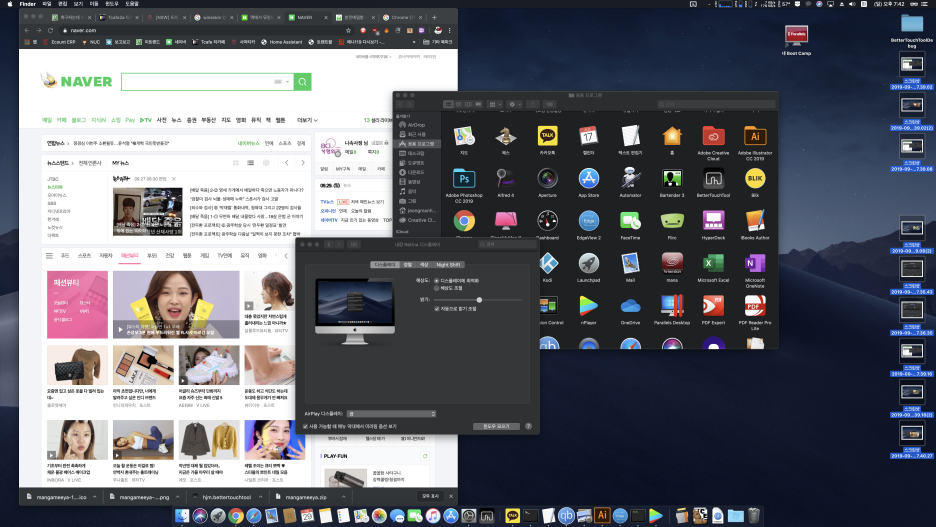Screen dimensions: 936x527
Task: Switch to the Night Shift tab
Action: tap(448, 264)
